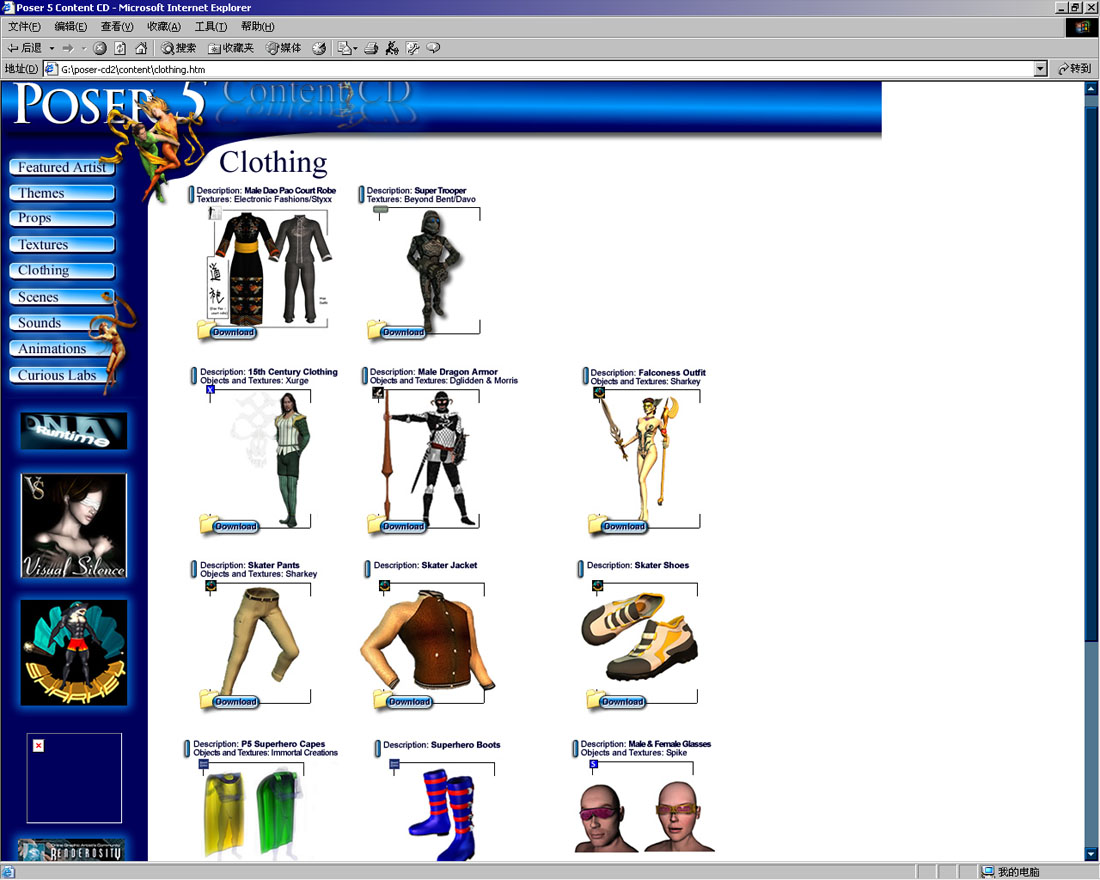Click the Forward arrow toolbar button
The height and width of the screenshot is (880, 1100).
(68, 48)
